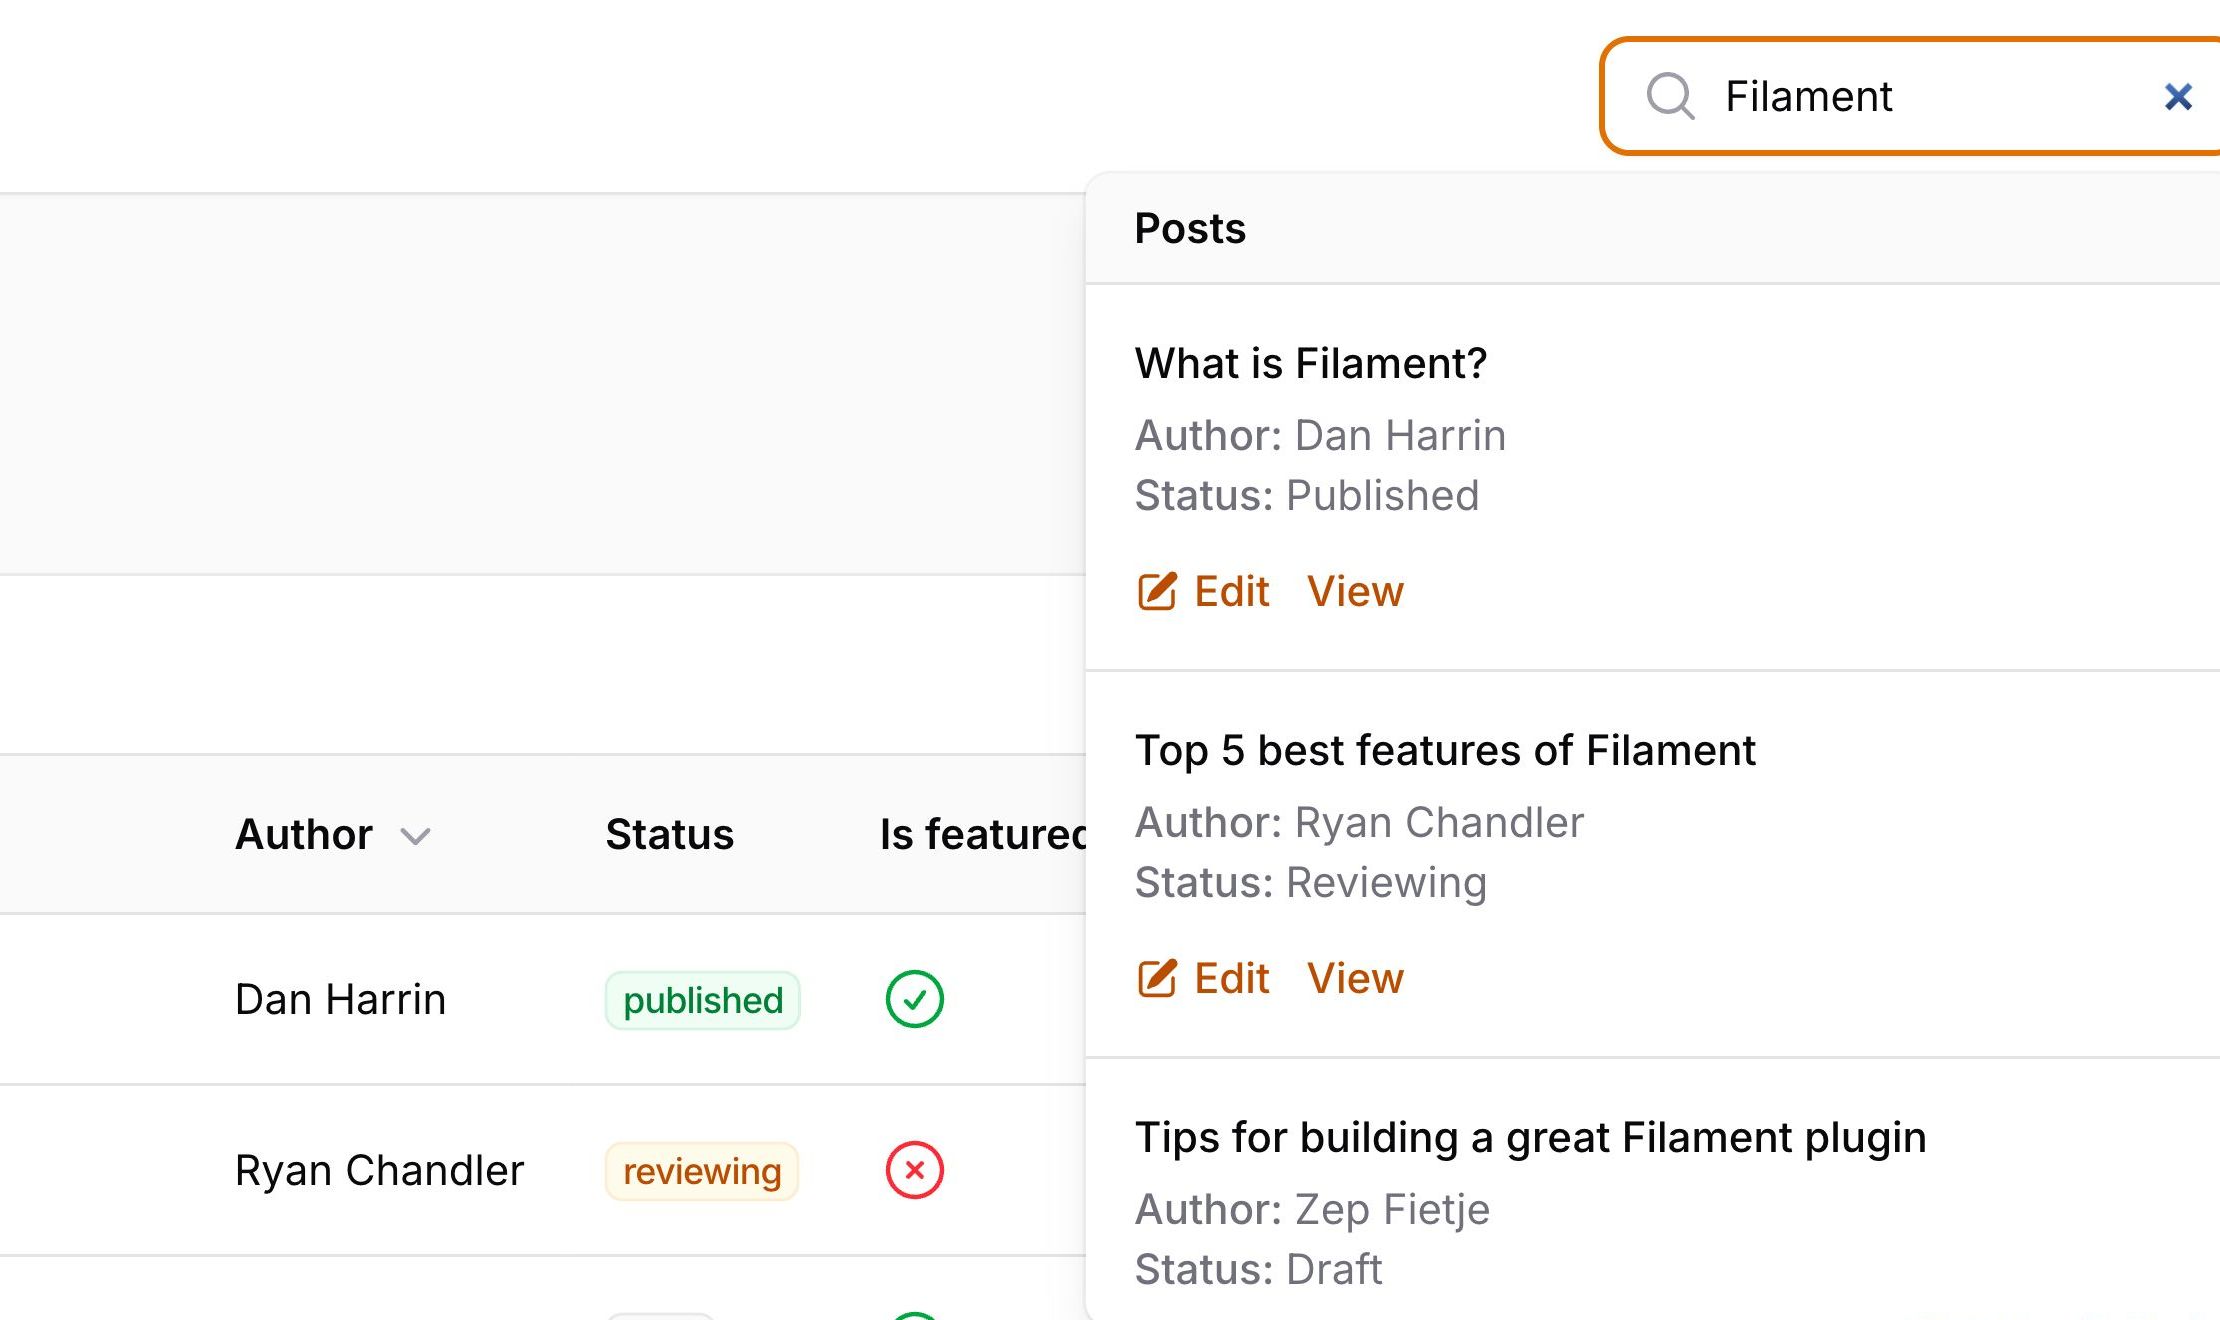Toggle the green check featured icon for Dan Harrin
The height and width of the screenshot is (1320, 2220).
[914, 999]
